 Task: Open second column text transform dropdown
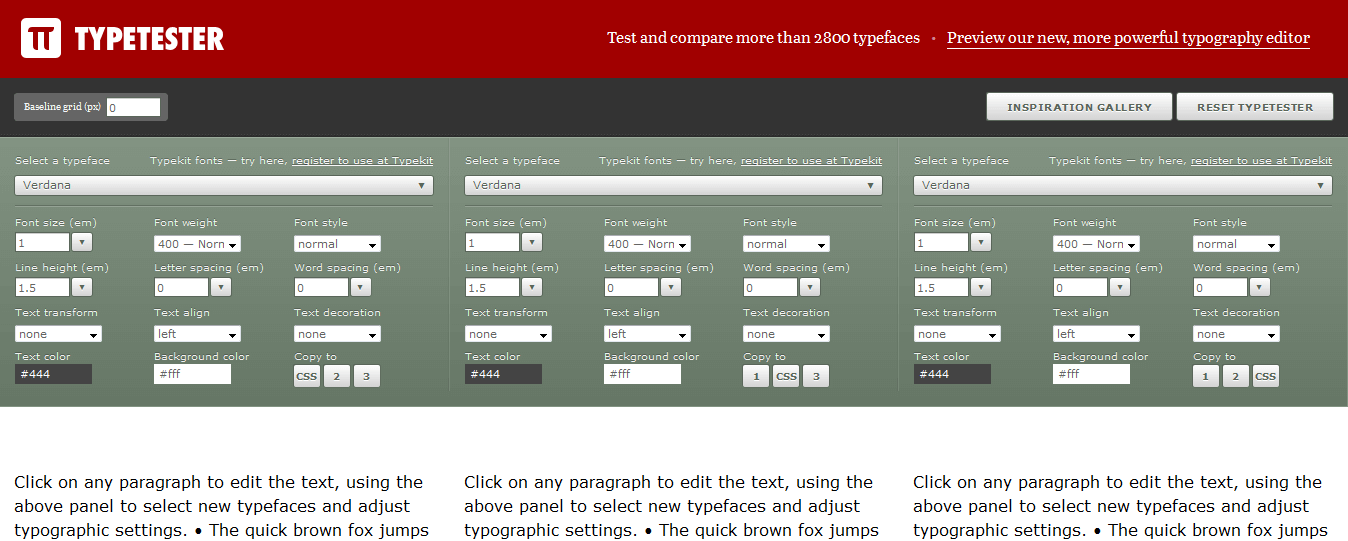click(x=508, y=334)
